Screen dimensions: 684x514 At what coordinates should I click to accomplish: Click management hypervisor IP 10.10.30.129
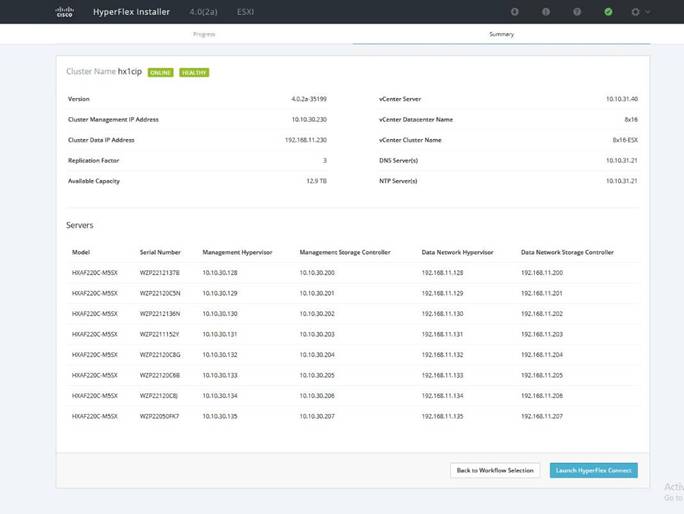(220, 293)
